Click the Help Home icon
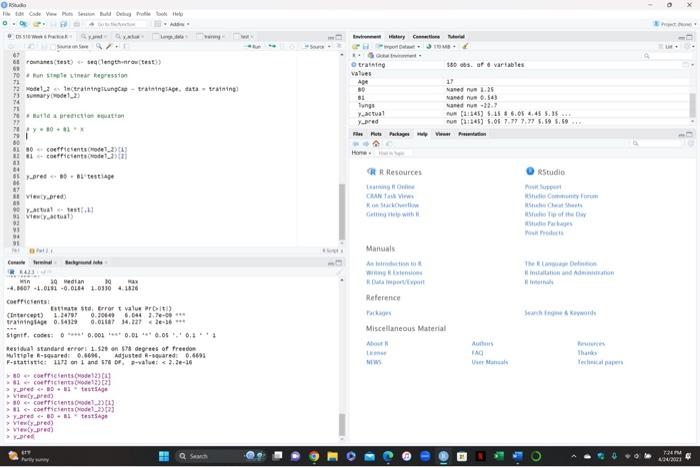The image size is (700, 468). pyautogui.click(x=376, y=144)
